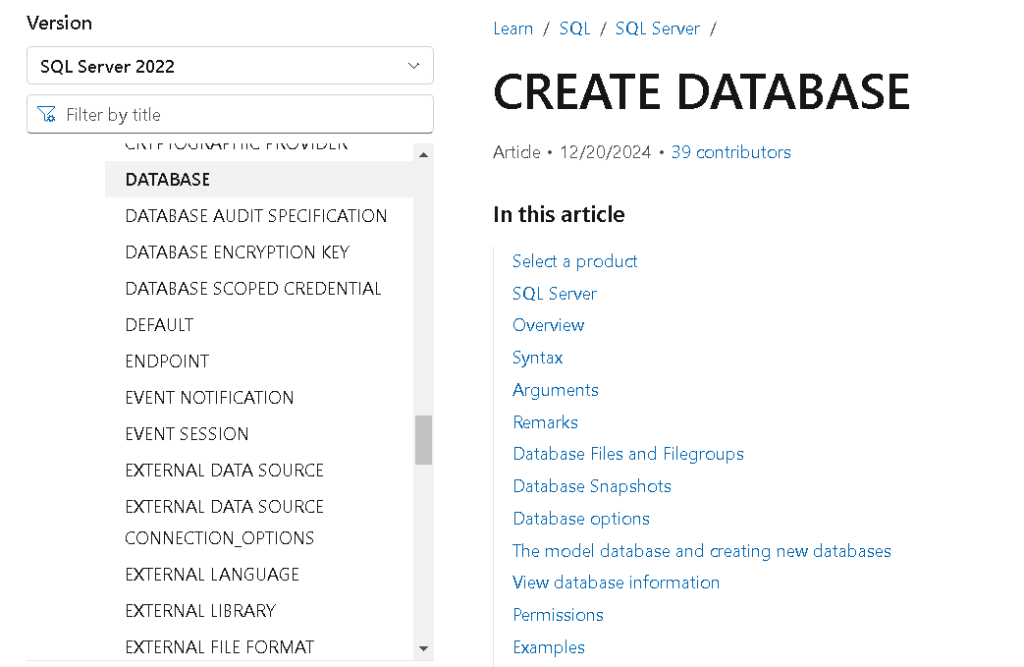Jump to Database Files and Filegroups

[x=628, y=454]
